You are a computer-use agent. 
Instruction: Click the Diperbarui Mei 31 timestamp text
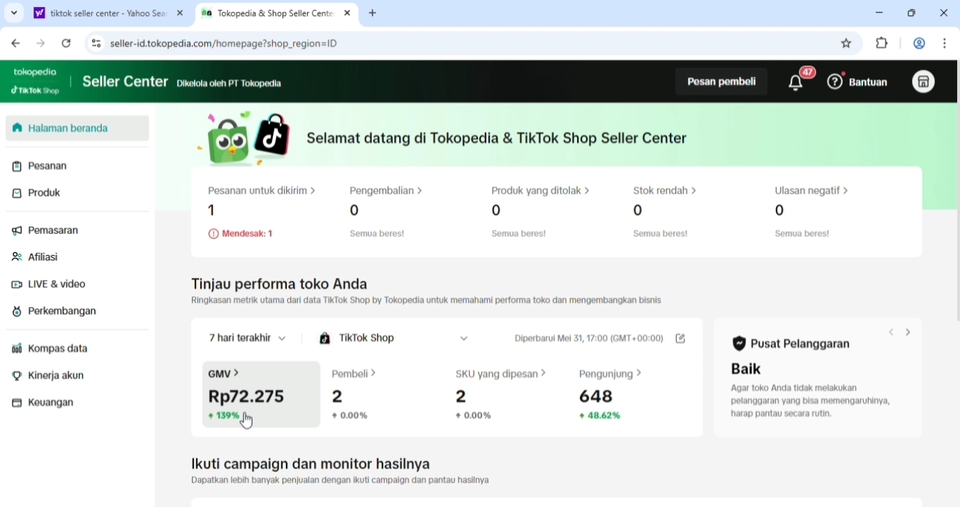click(589, 338)
